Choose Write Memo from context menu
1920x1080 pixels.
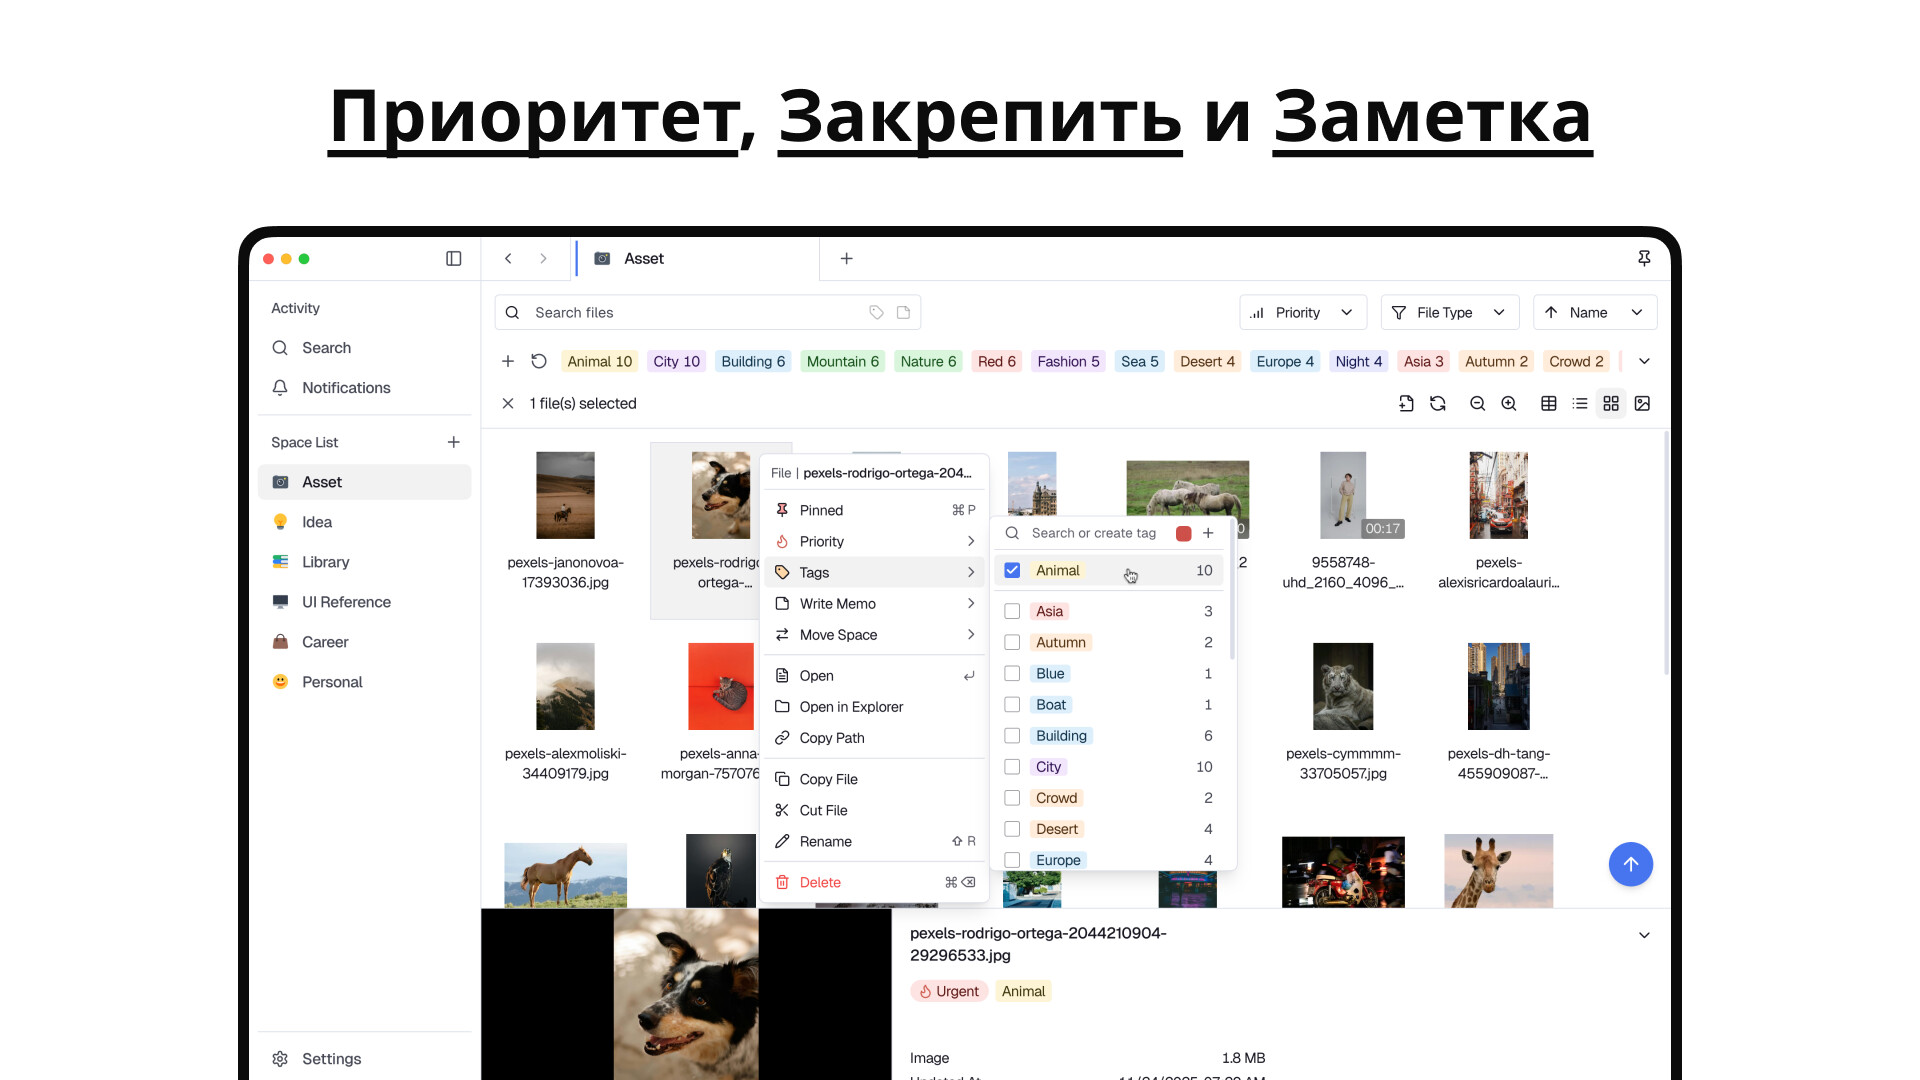(838, 604)
